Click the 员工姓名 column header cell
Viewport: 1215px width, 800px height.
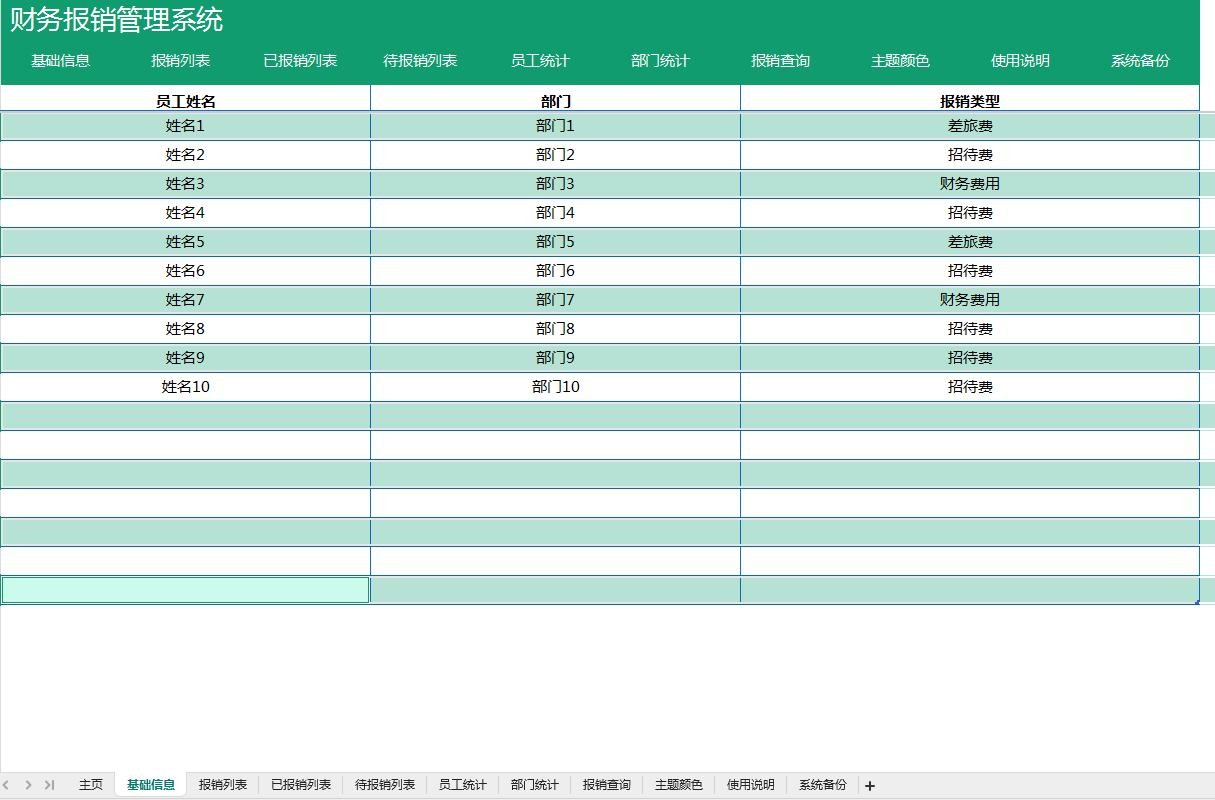tap(185, 101)
